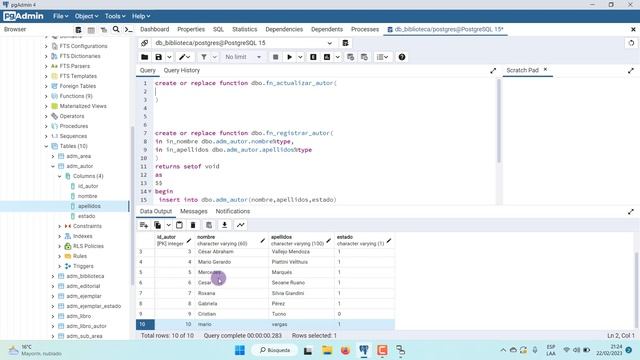The height and width of the screenshot is (360, 640).
Task: Open query tool help question mark
Action: 402,57
